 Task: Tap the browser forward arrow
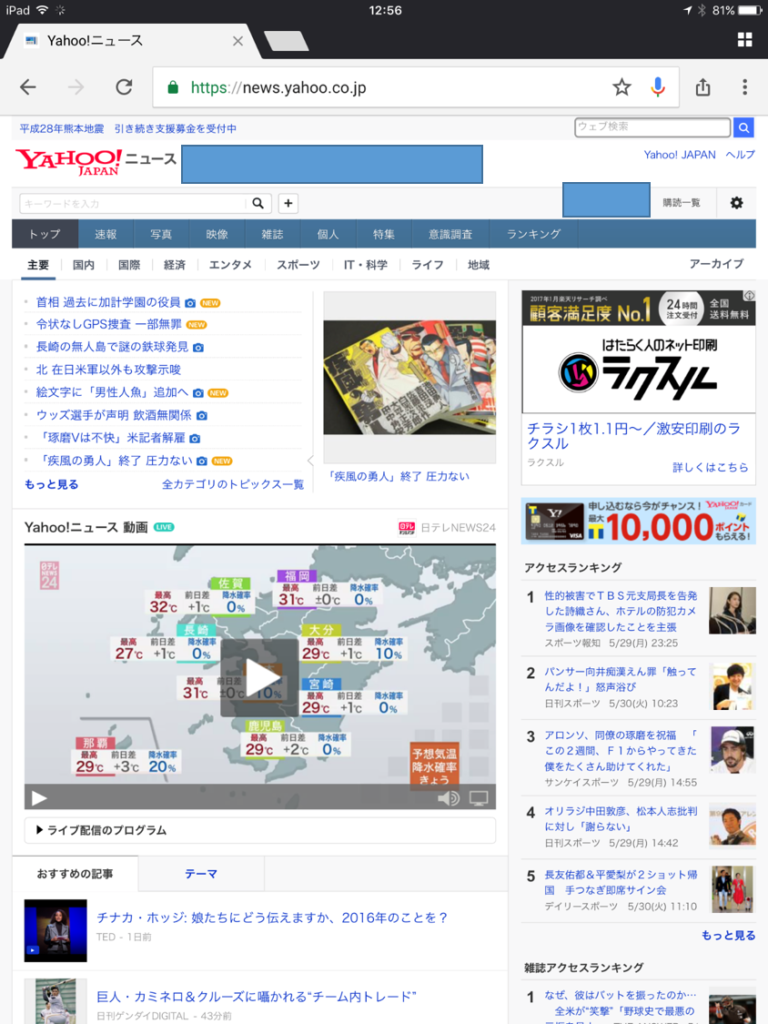(x=76, y=87)
